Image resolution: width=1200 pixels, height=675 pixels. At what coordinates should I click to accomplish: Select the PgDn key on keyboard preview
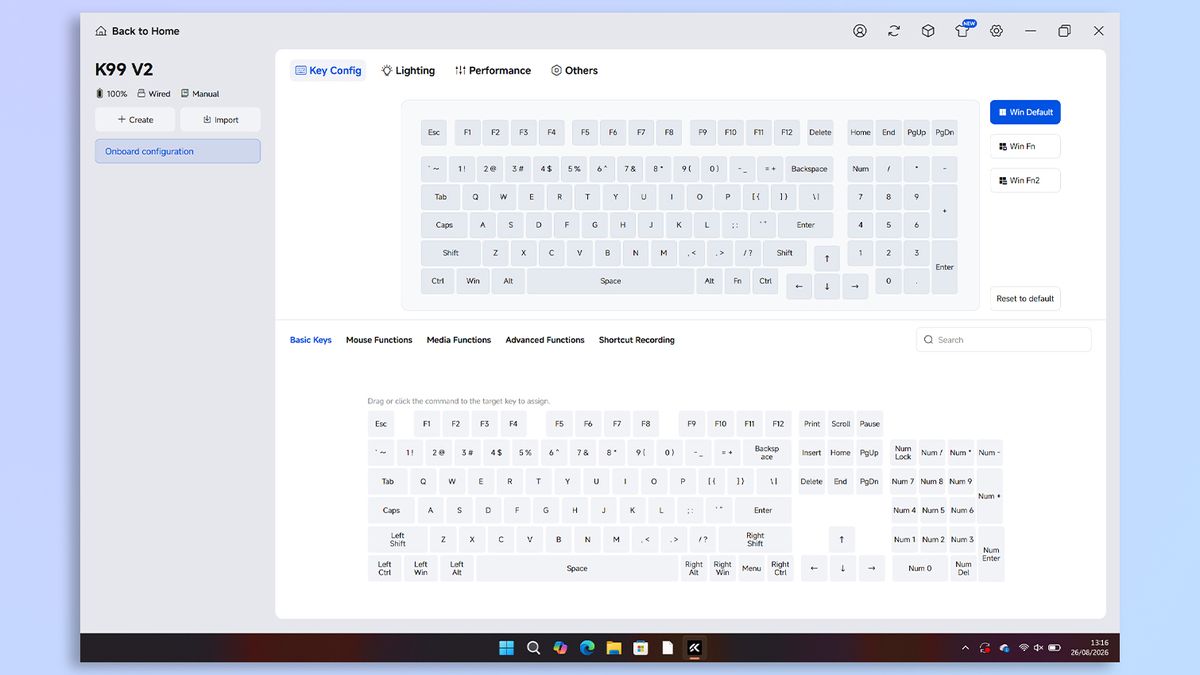(945, 132)
